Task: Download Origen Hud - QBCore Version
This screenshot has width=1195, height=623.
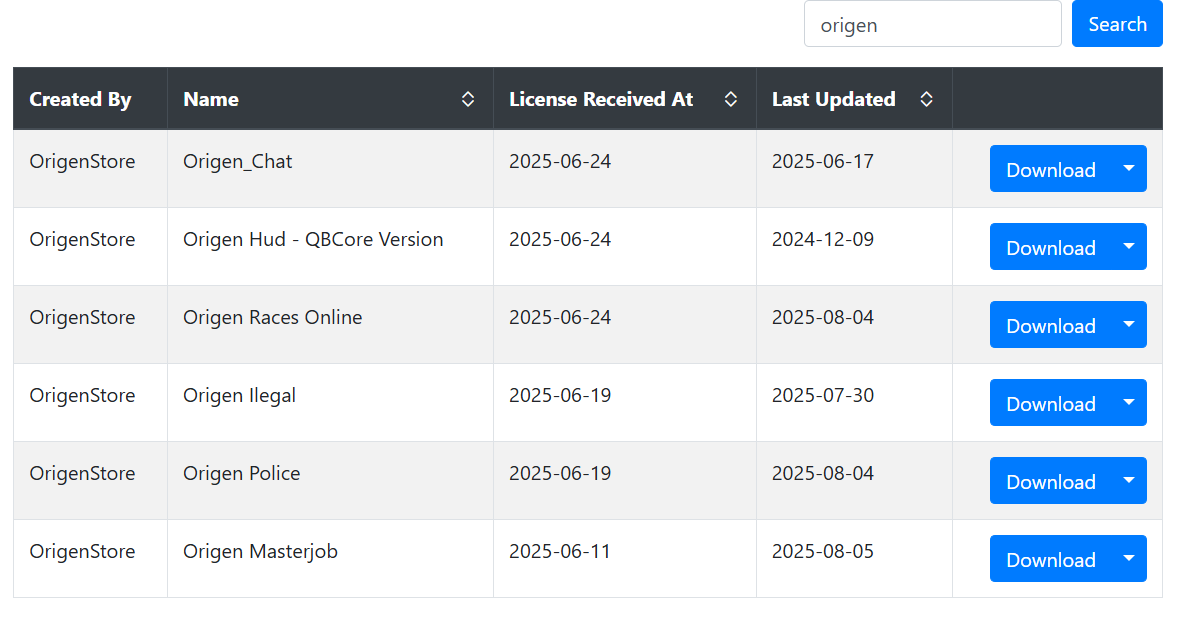Action: pyautogui.click(x=1050, y=246)
